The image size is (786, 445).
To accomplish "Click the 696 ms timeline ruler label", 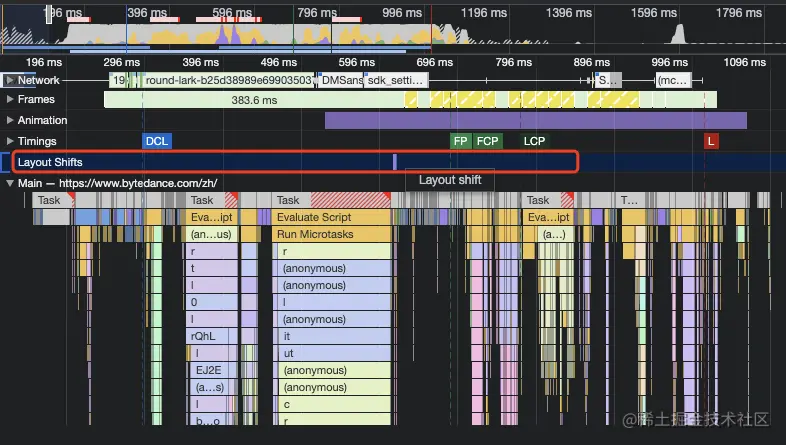I will pyautogui.click(x=435, y=62).
